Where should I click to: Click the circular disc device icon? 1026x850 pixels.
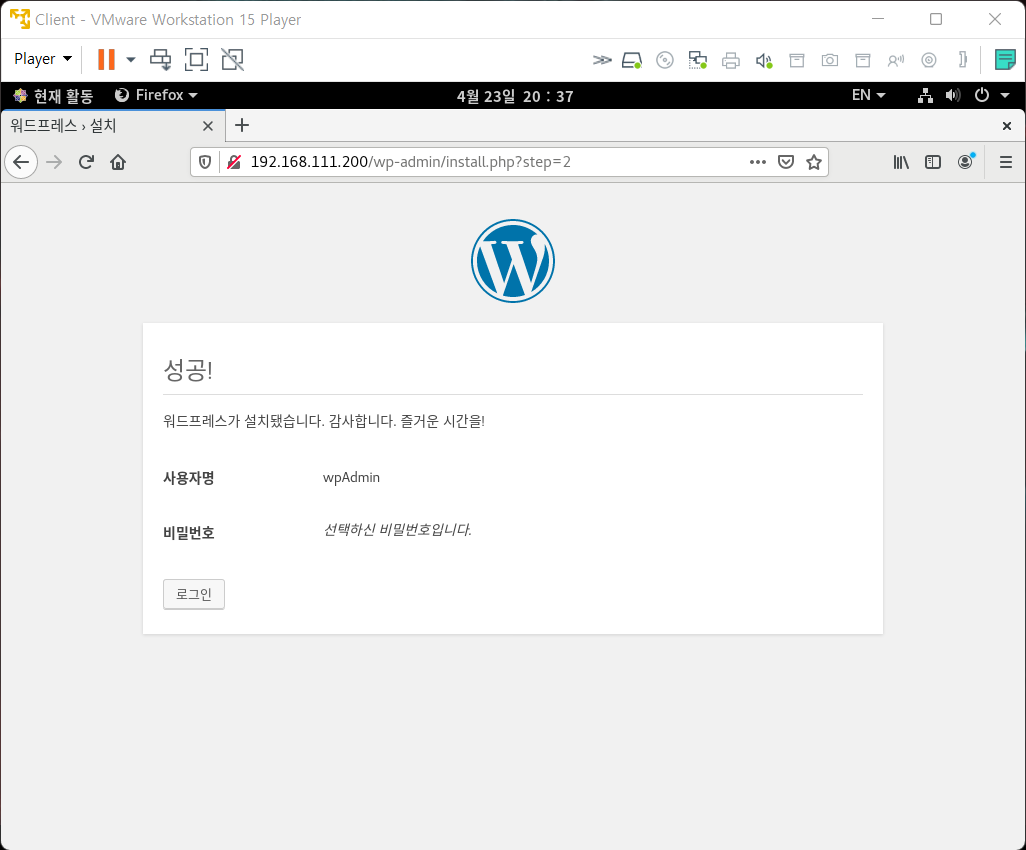929,60
